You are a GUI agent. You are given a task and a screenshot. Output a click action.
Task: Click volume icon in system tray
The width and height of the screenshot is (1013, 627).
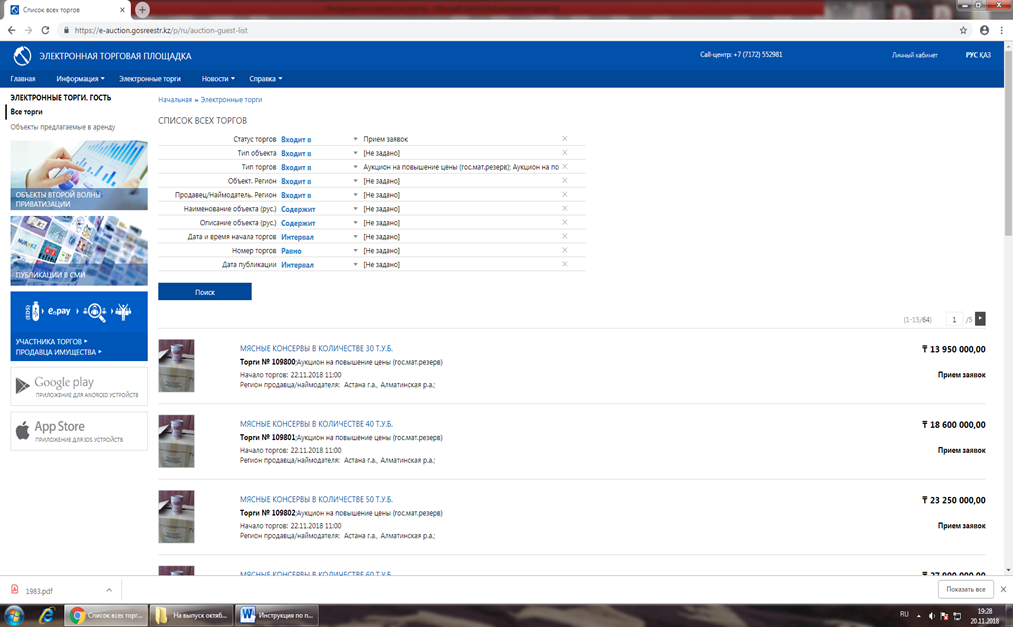pyautogui.click(x=932, y=615)
